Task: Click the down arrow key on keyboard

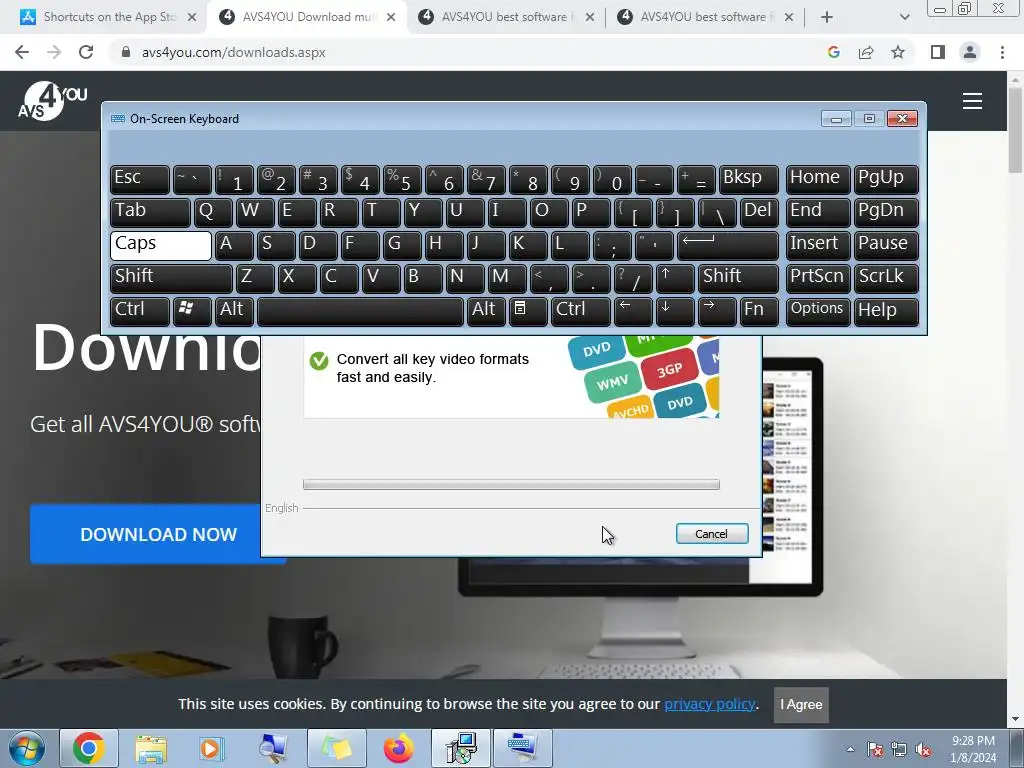Action: click(675, 311)
